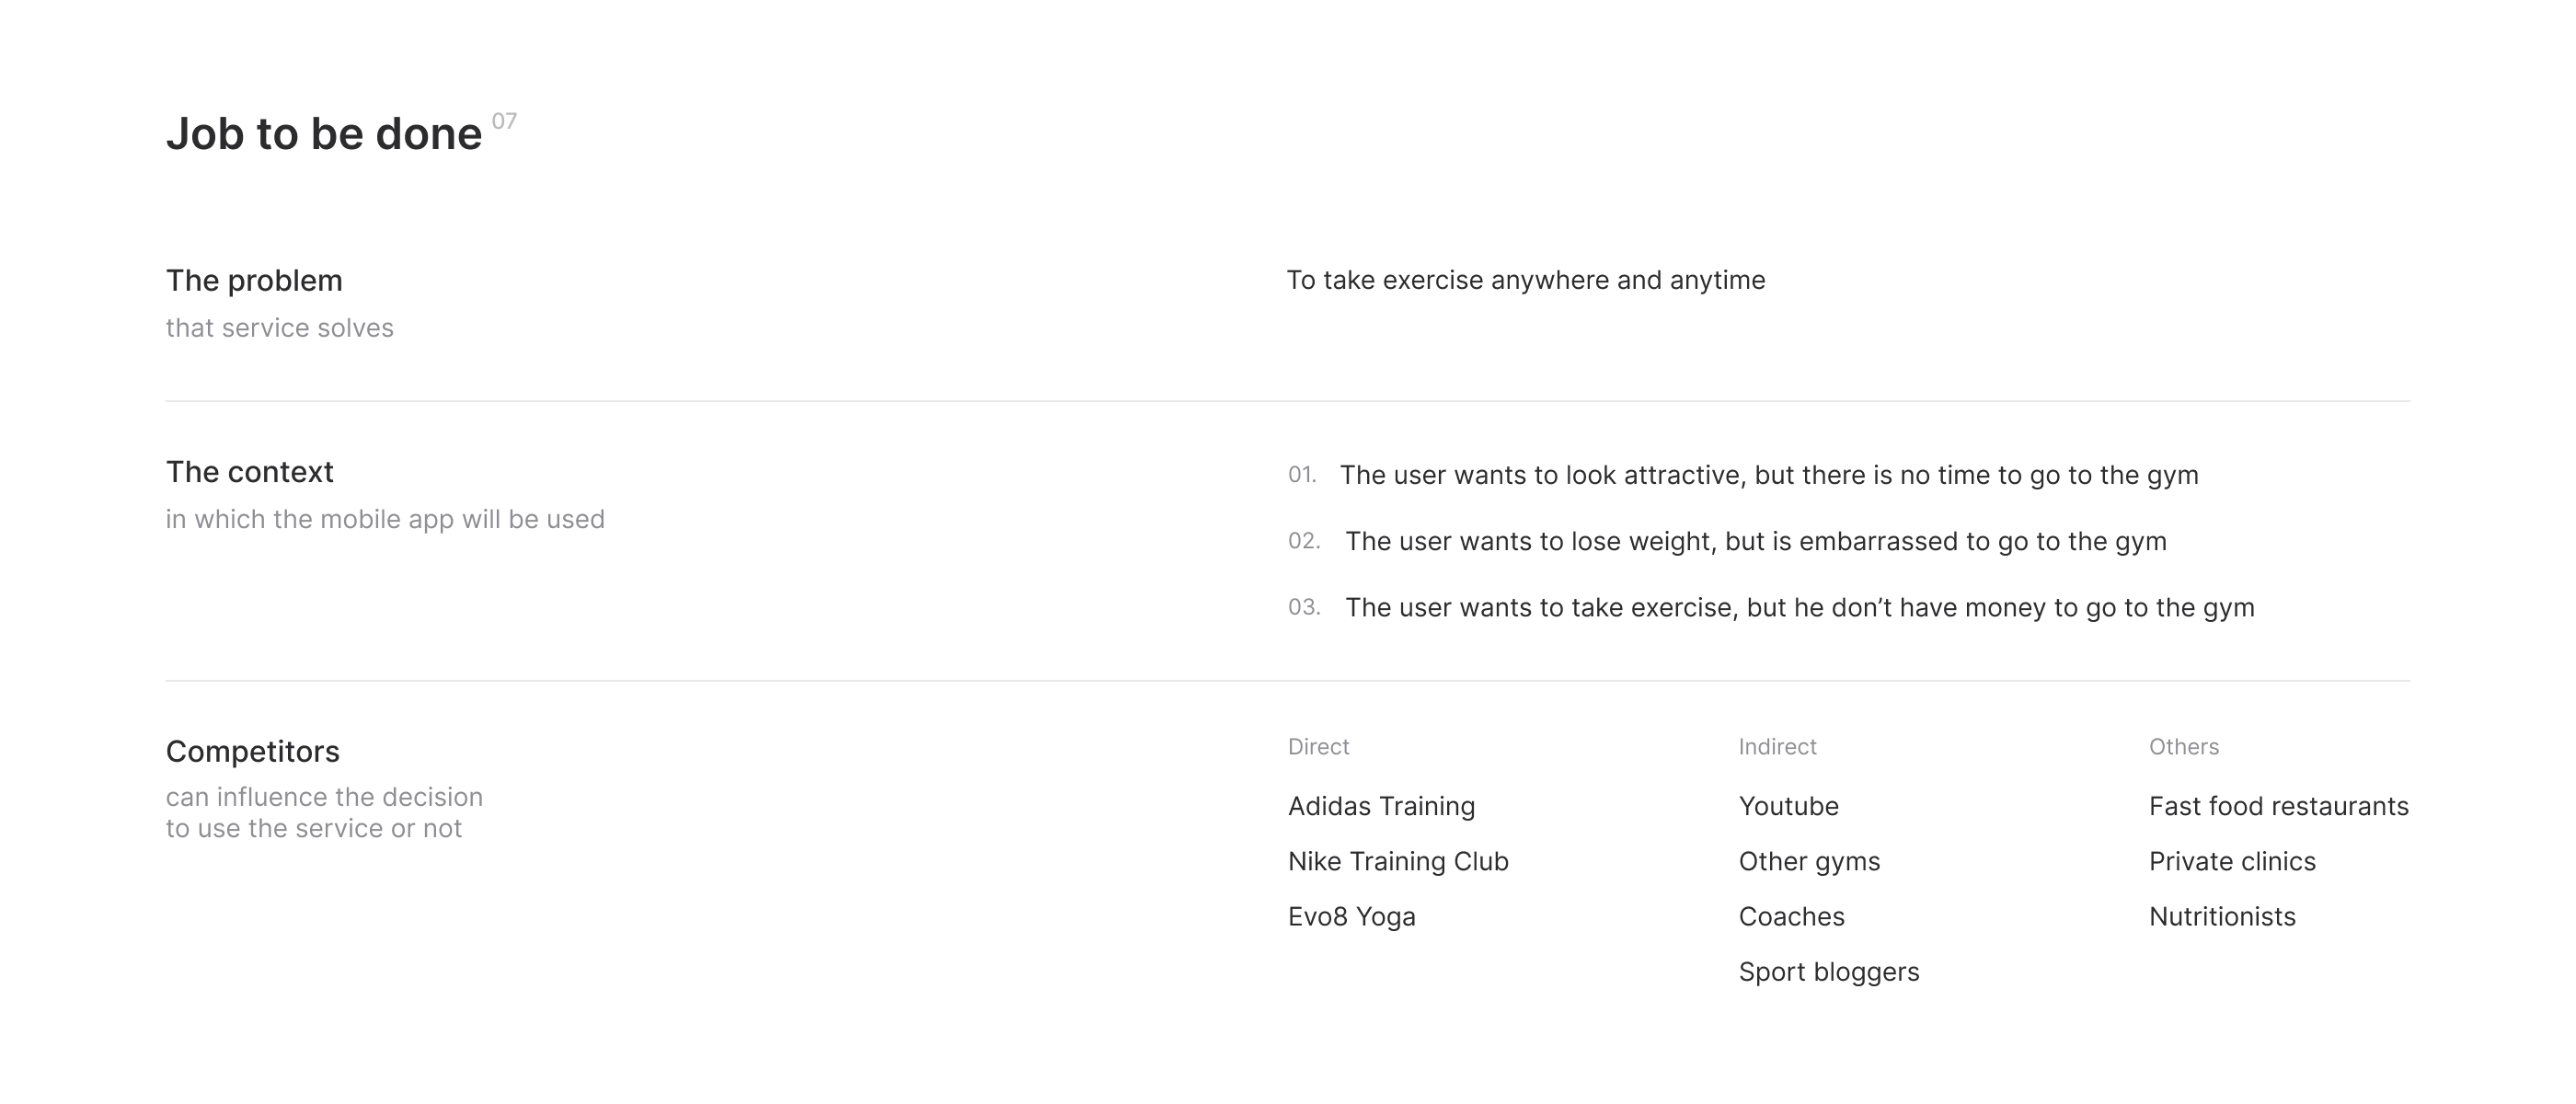The width and height of the screenshot is (2576, 1104).
Task: Click the "The problem" heading
Action: point(254,281)
